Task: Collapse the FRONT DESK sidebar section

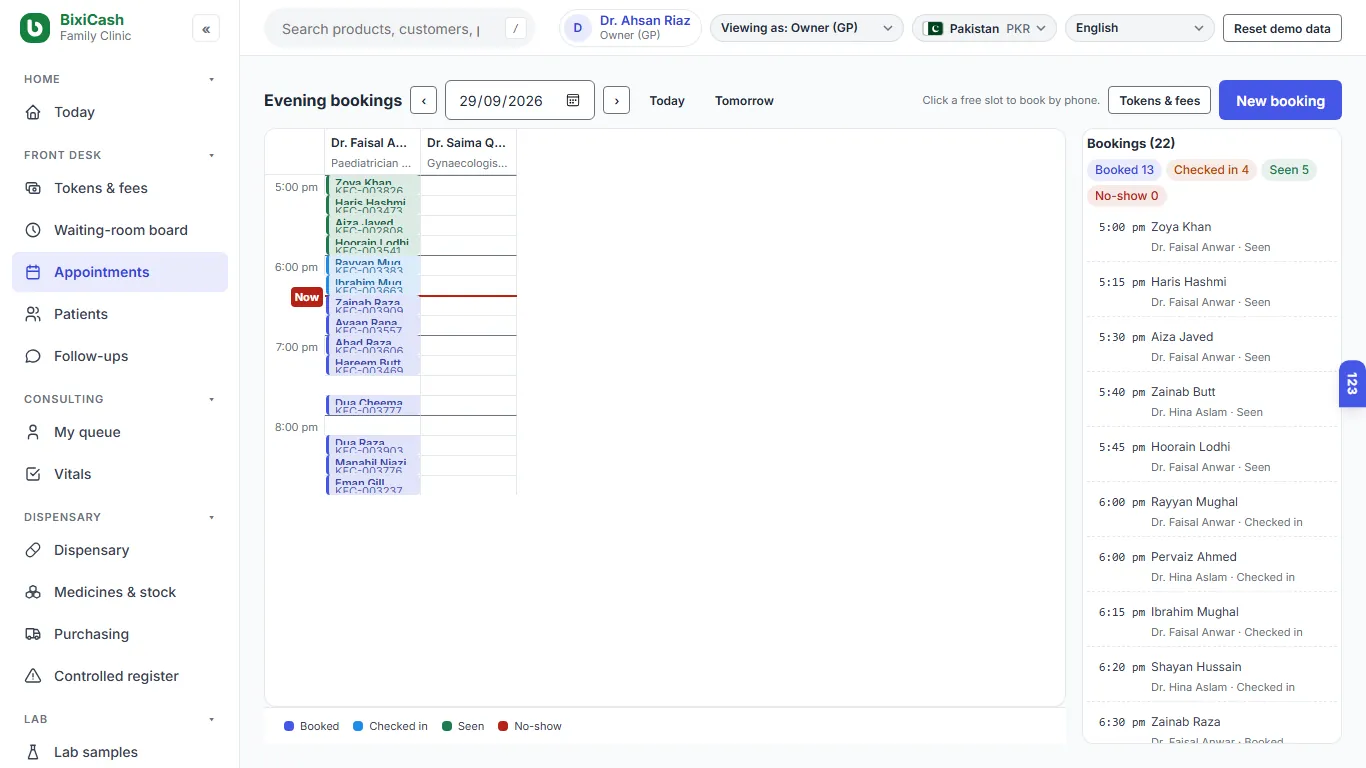Action: point(211,155)
